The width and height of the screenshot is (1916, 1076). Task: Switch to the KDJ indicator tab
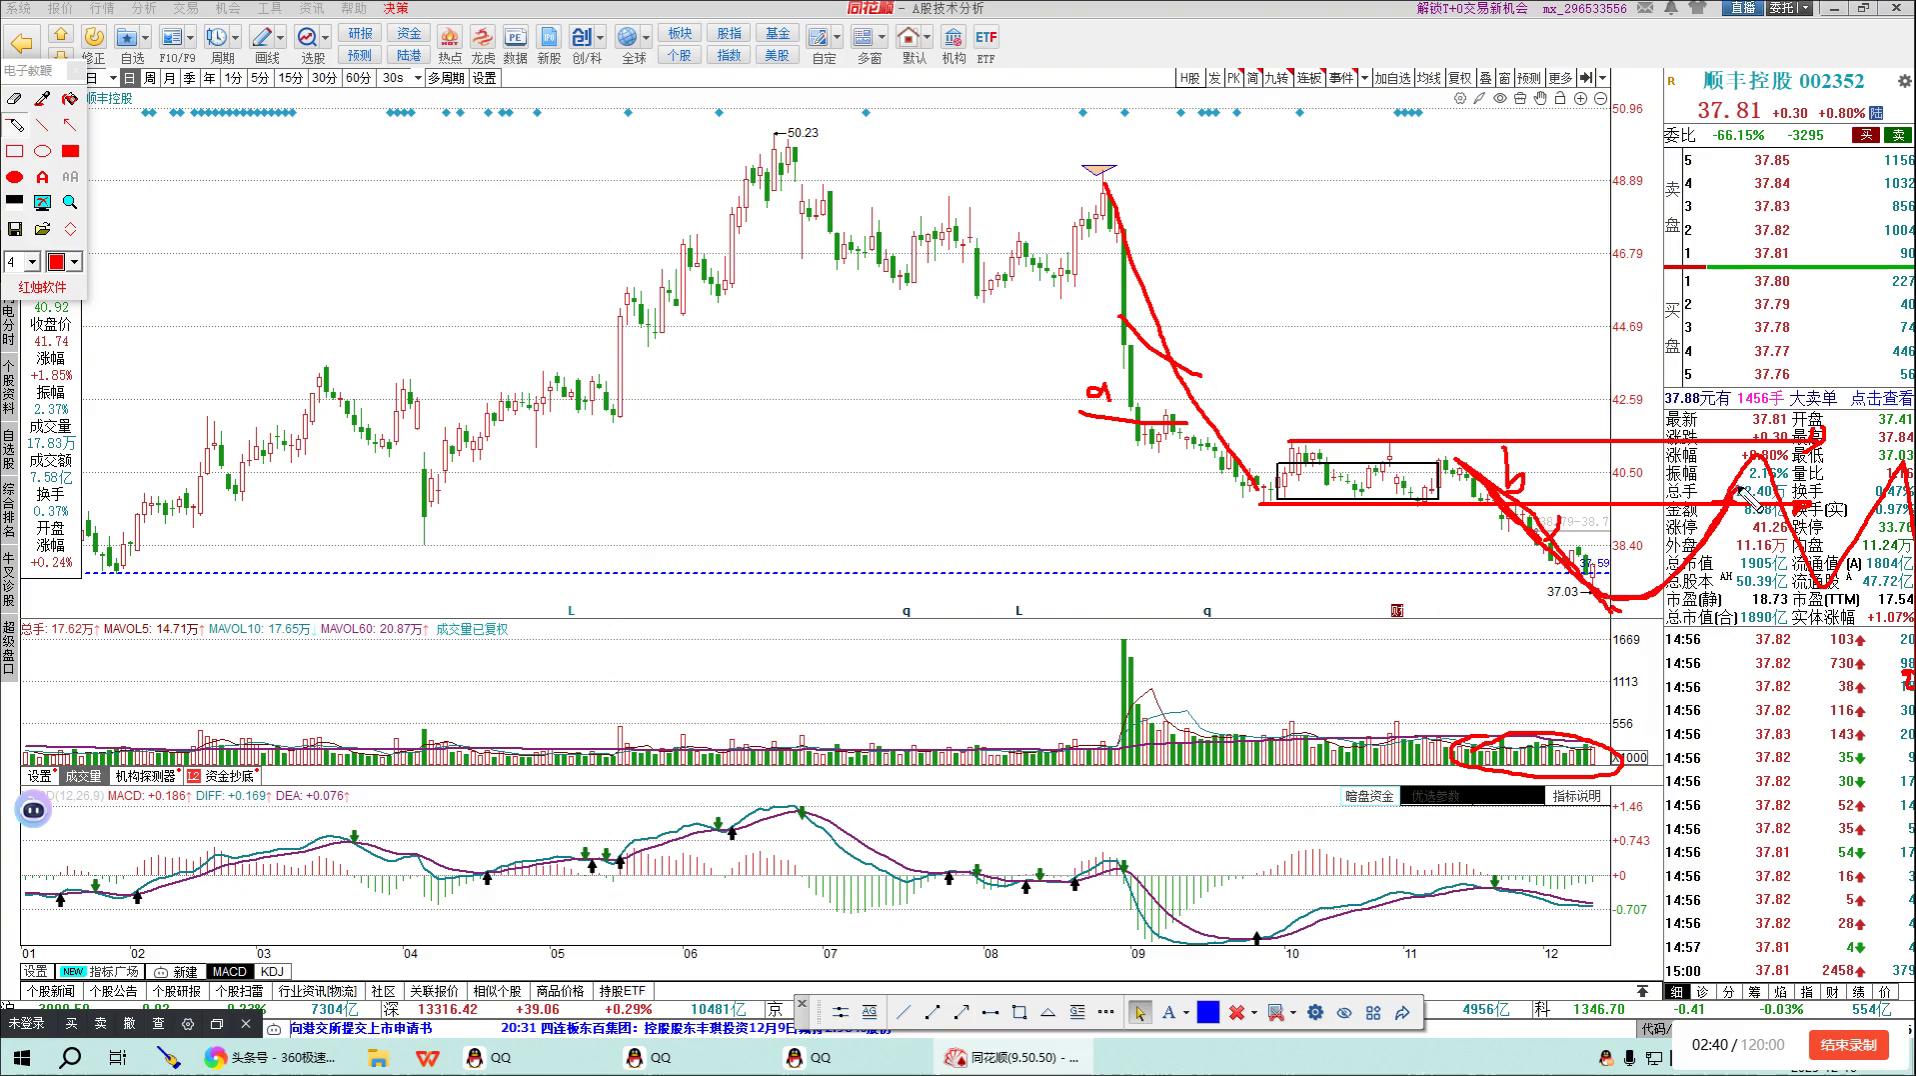pyautogui.click(x=271, y=971)
